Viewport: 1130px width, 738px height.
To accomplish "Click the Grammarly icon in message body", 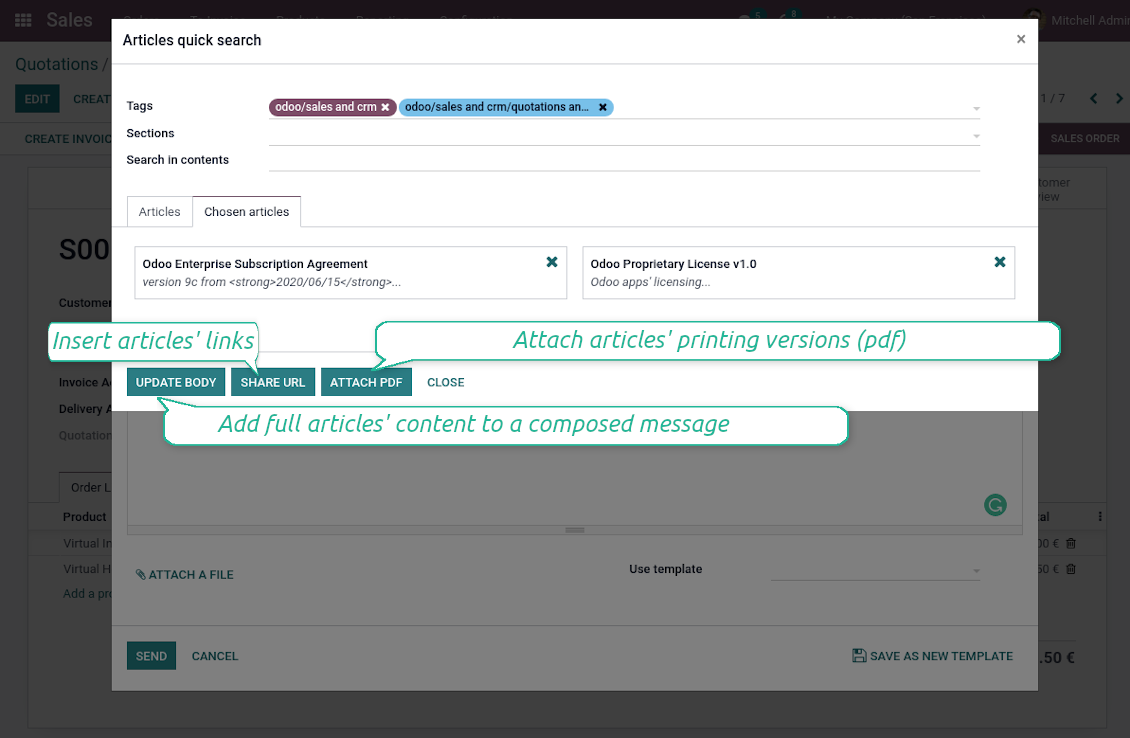I will tap(995, 505).
